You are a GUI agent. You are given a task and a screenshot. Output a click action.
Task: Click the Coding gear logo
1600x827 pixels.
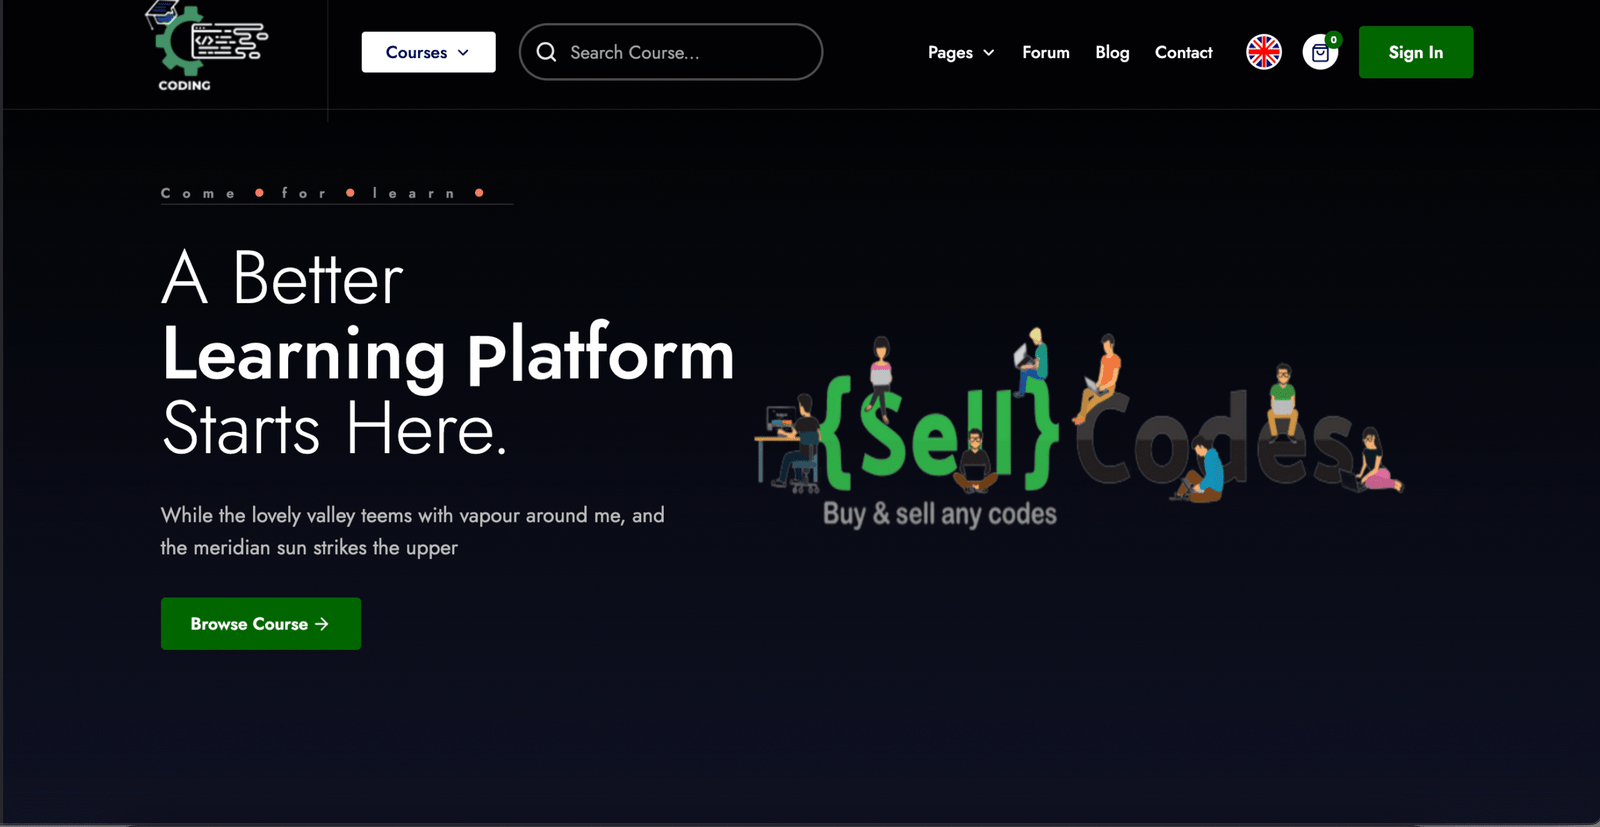[206, 46]
